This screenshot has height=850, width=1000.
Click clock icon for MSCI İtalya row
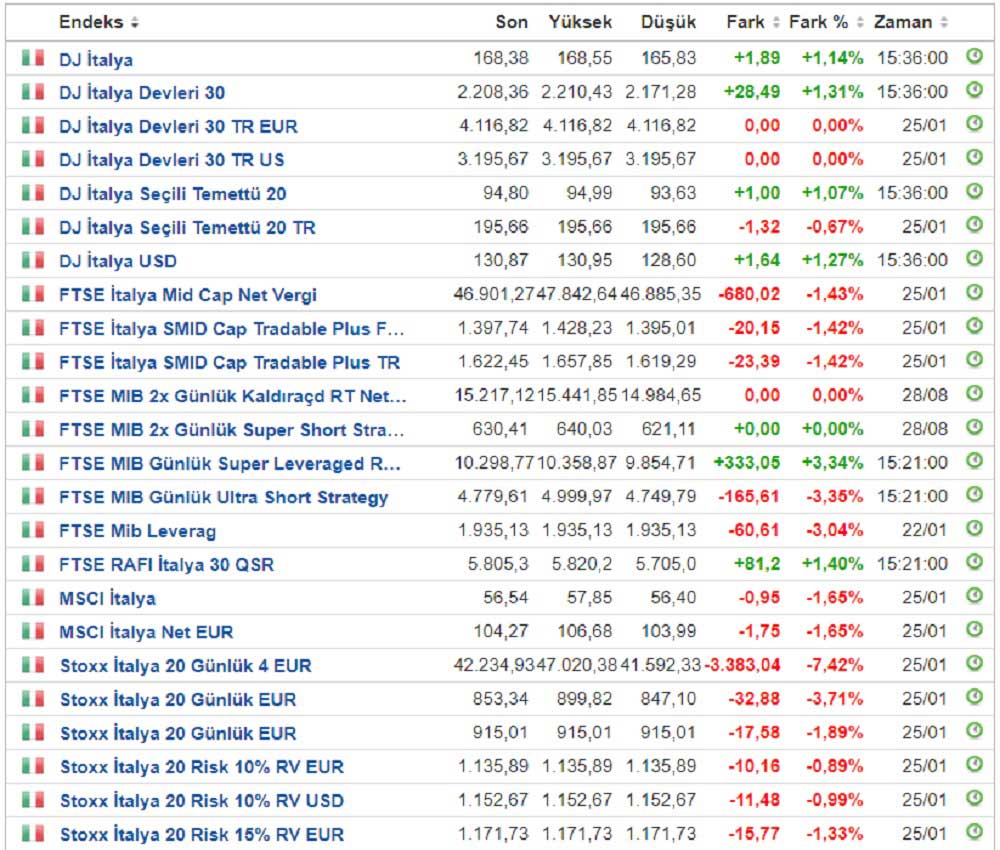[974, 596]
